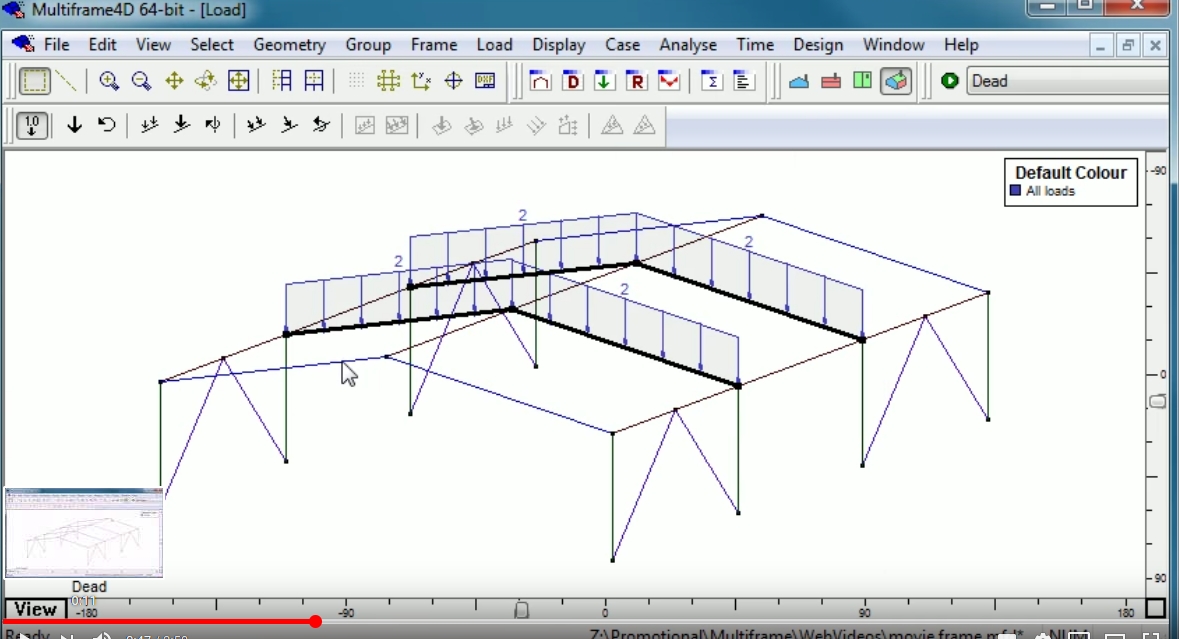Activate the rotate view tool
This screenshot has width=1179, height=639.
click(206, 81)
